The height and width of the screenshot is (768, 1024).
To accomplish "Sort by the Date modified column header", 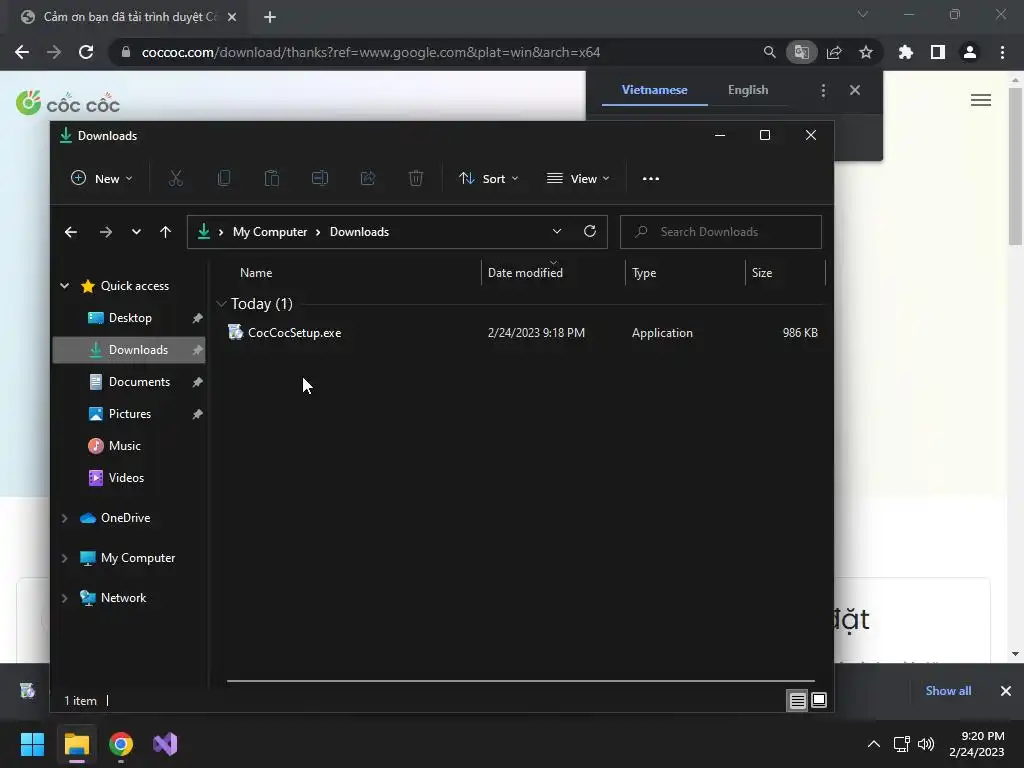I will 525,273.
